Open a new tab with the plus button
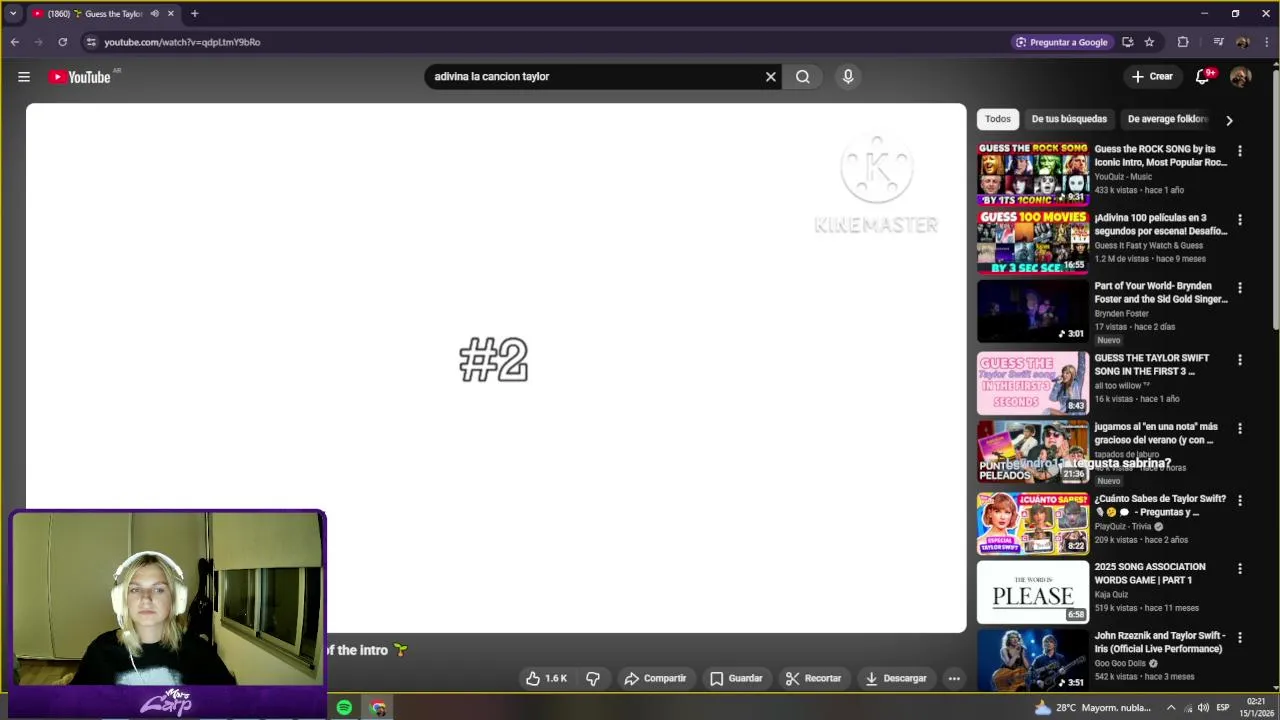1280x720 pixels. tap(194, 14)
